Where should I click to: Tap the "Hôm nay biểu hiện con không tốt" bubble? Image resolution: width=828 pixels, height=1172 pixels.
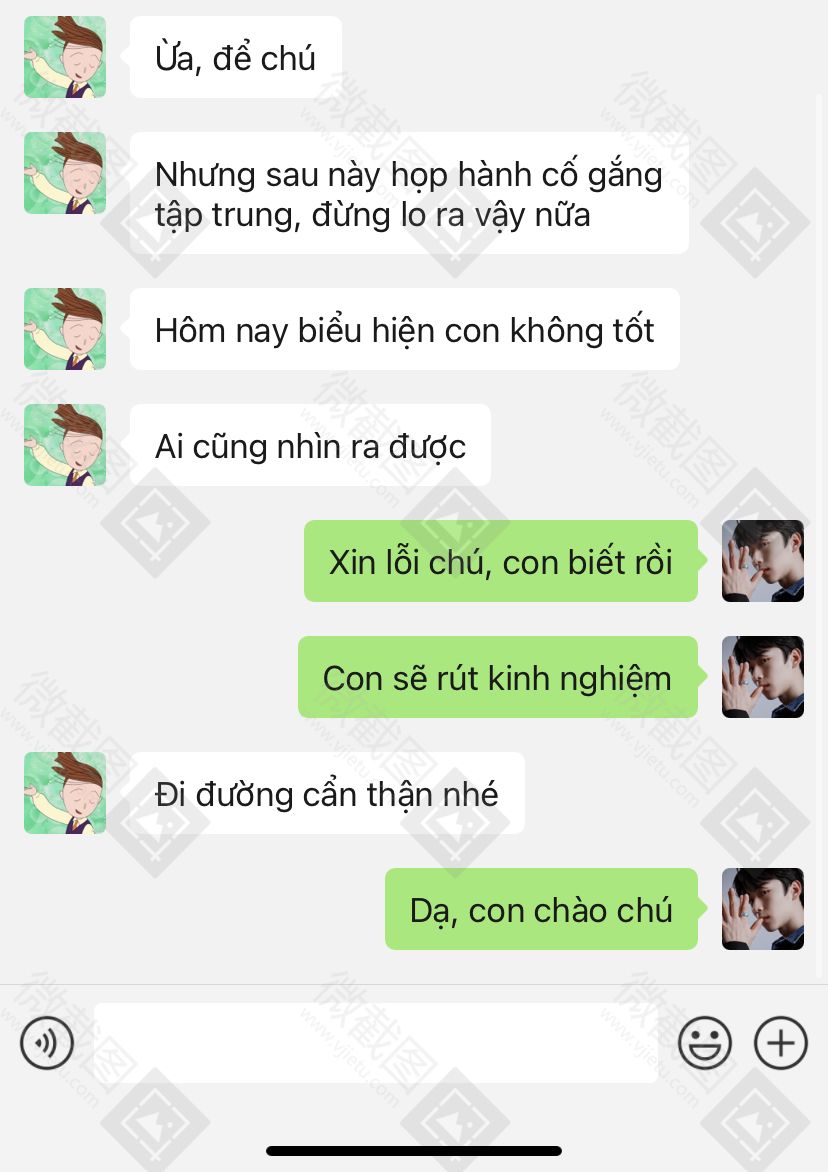tap(405, 329)
